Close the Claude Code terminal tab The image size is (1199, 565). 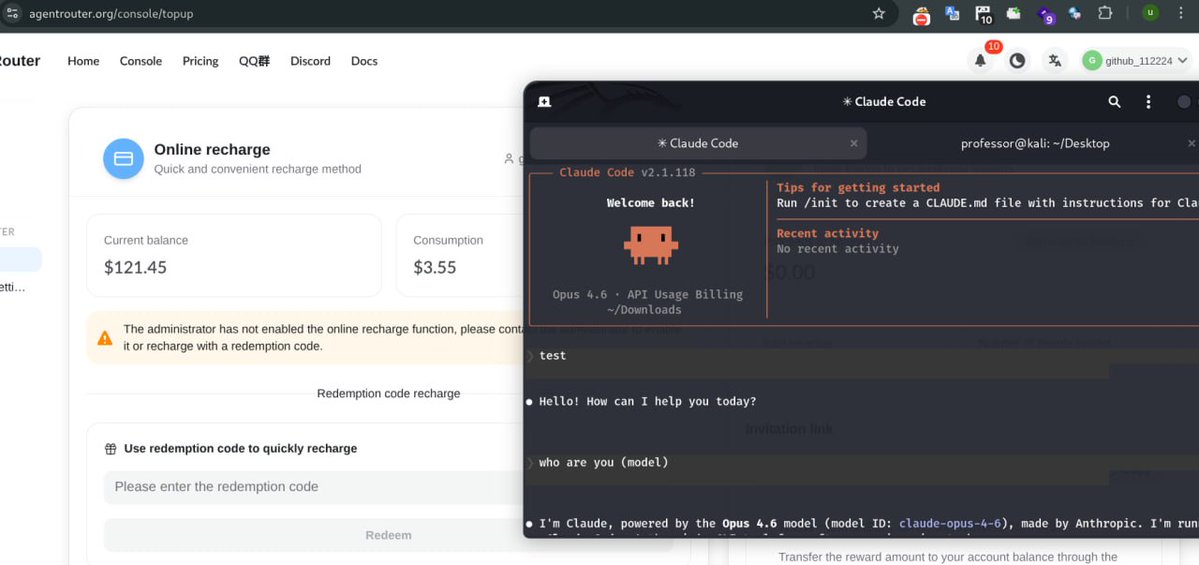[x=854, y=143]
